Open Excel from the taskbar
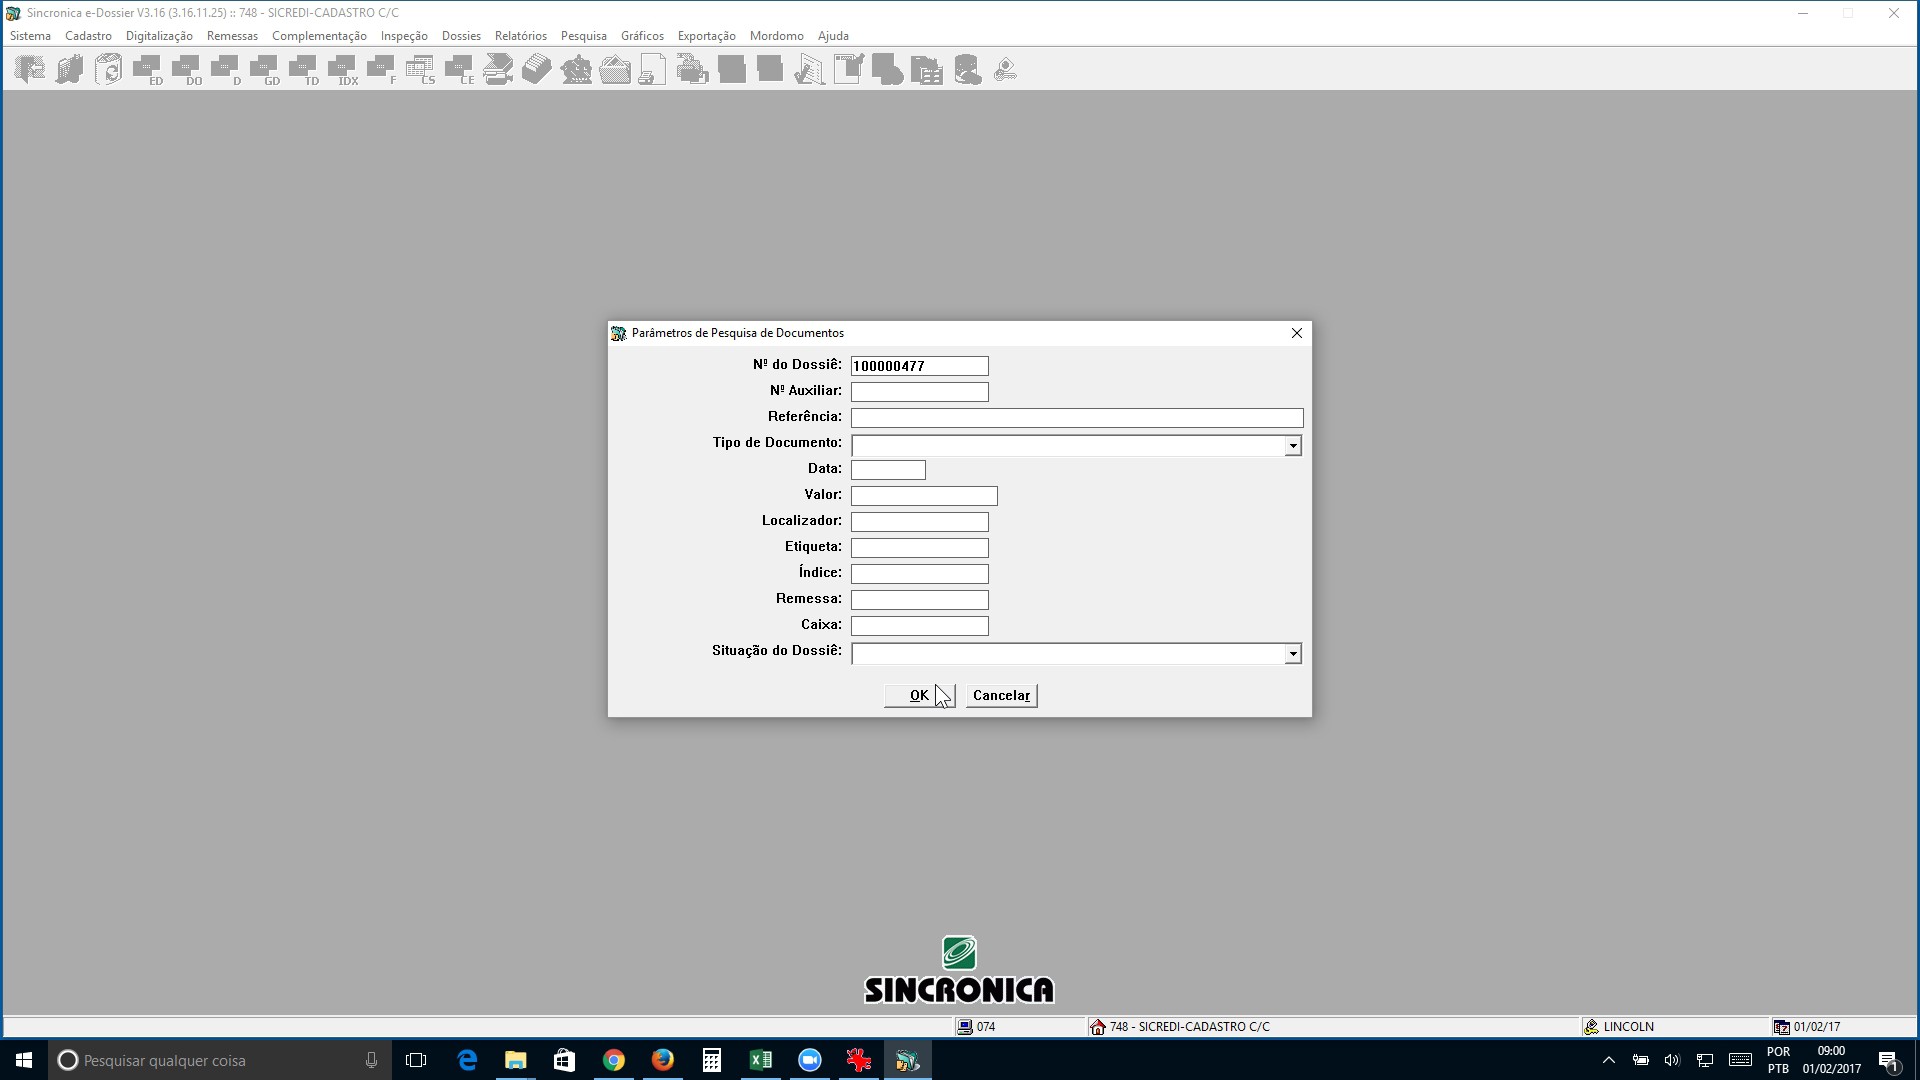The width and height of the screenshot is (1920, 1080). click(x=761, y=1060)
